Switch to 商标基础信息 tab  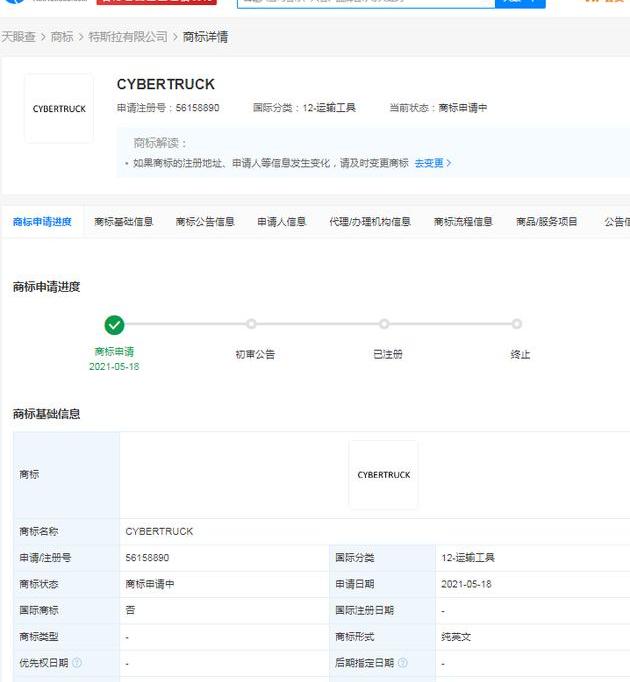click(124, 222)
